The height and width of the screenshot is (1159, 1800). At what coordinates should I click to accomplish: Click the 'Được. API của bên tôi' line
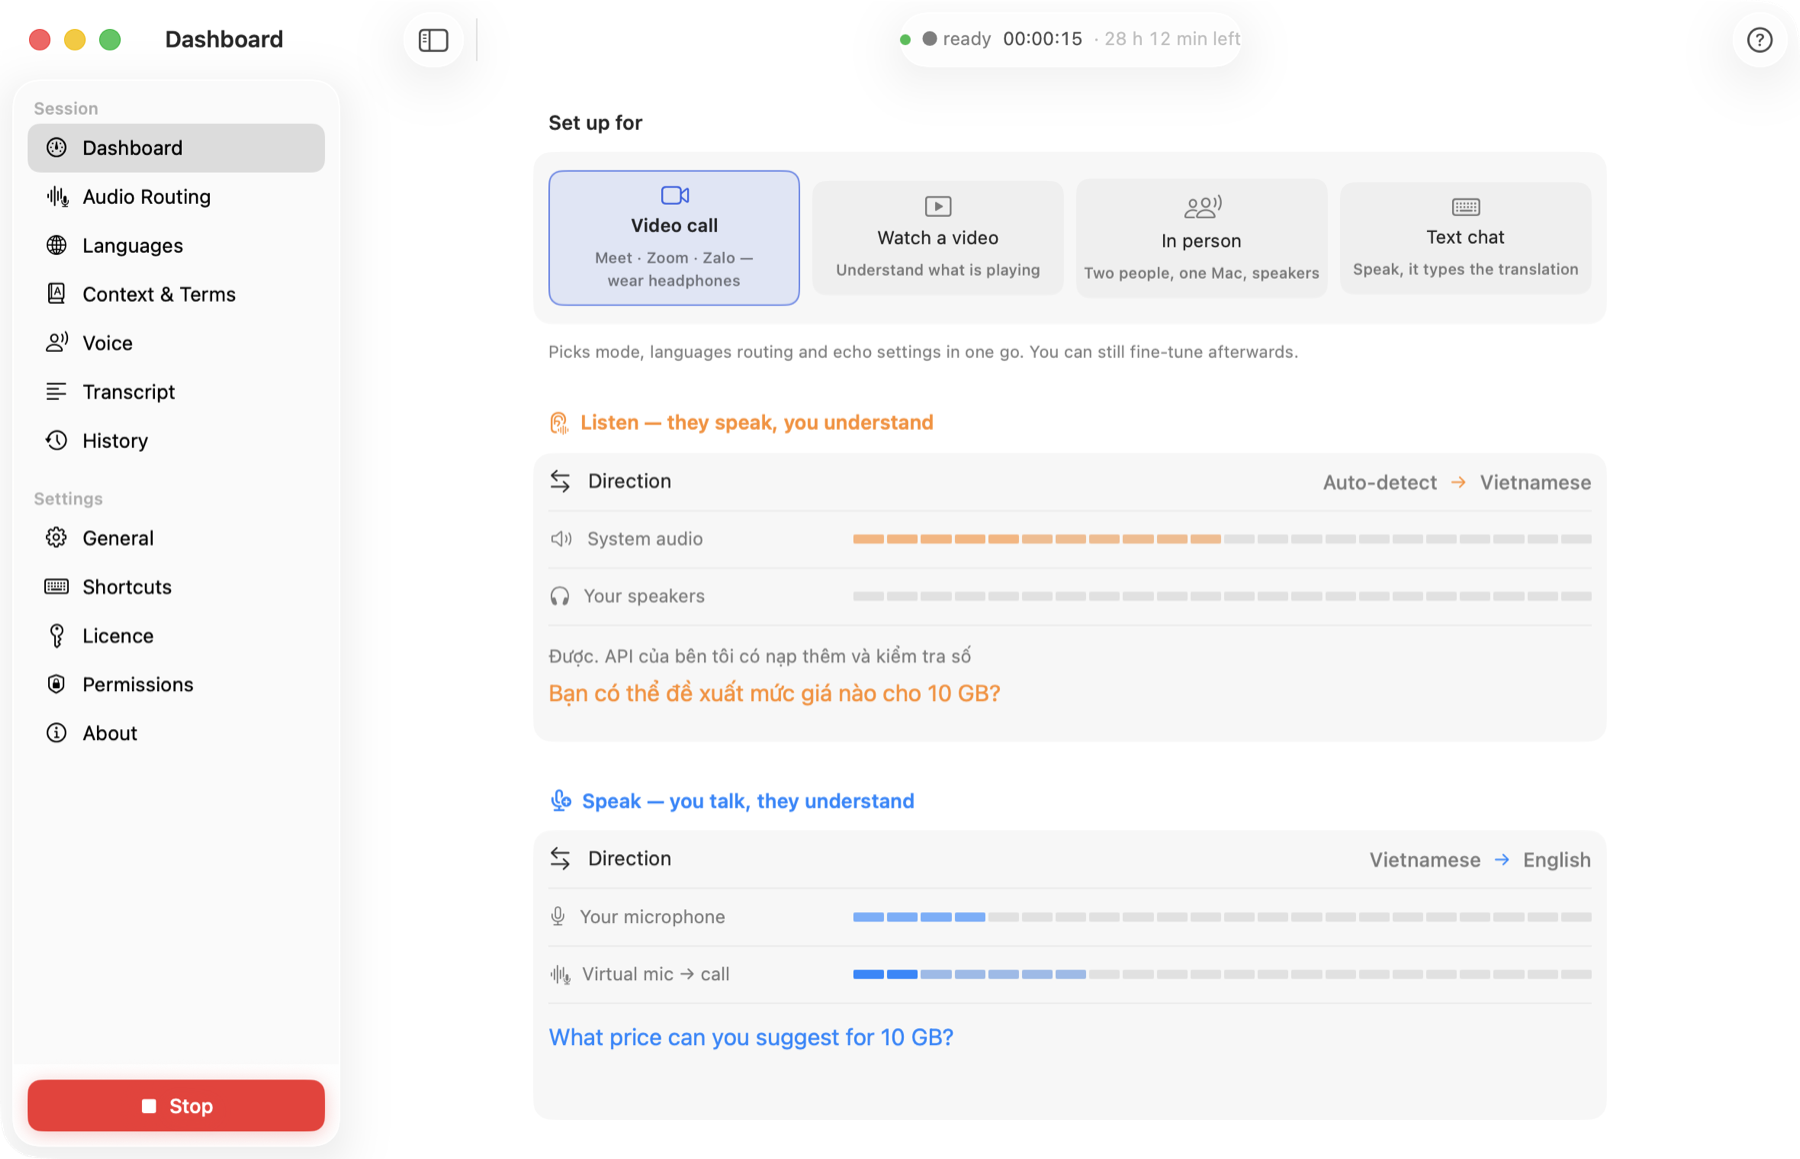pyautogui.click(x=760, y=657)
